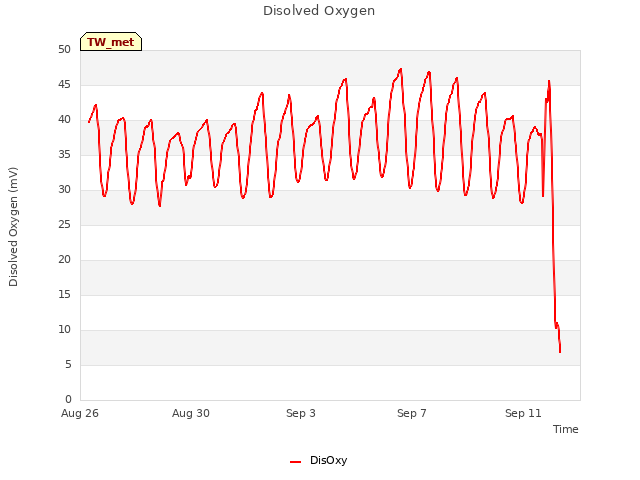
Task: Click the 45 y-axis tick value
Action: (64, 85)
